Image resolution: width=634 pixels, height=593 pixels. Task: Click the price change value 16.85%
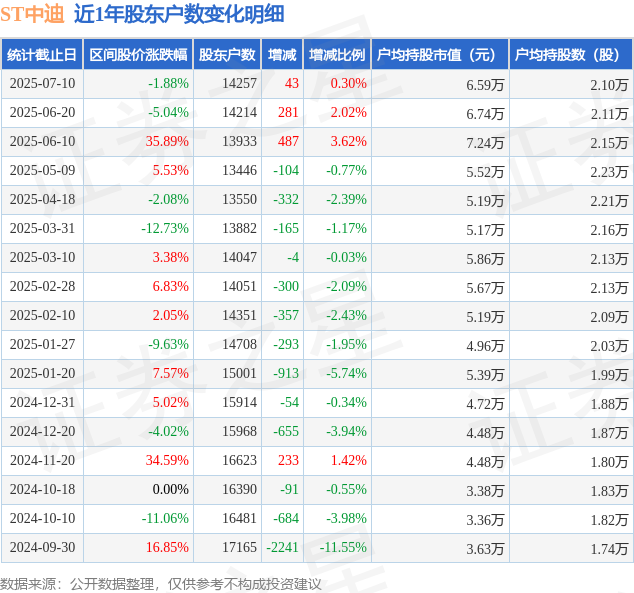click(167, 547)
